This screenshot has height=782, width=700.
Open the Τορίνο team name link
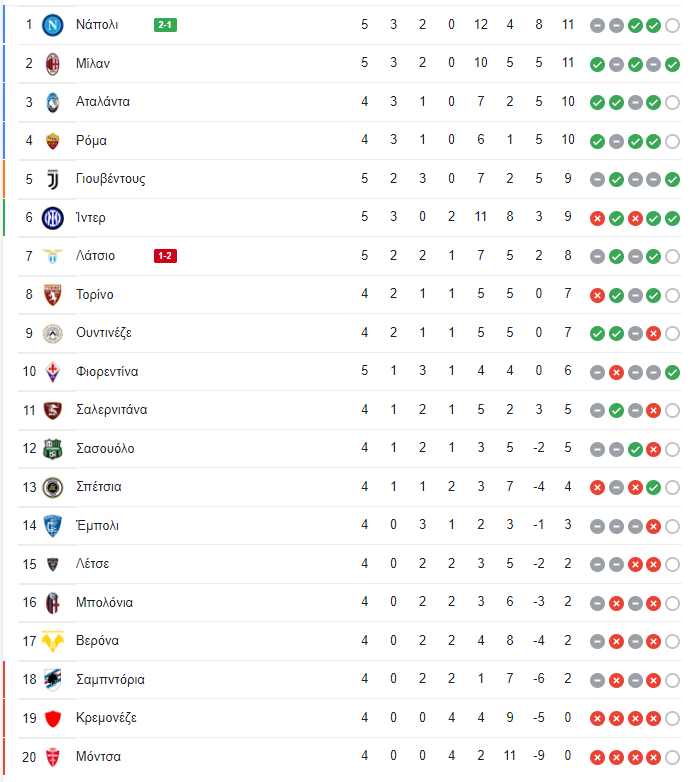tap(95, 295)
